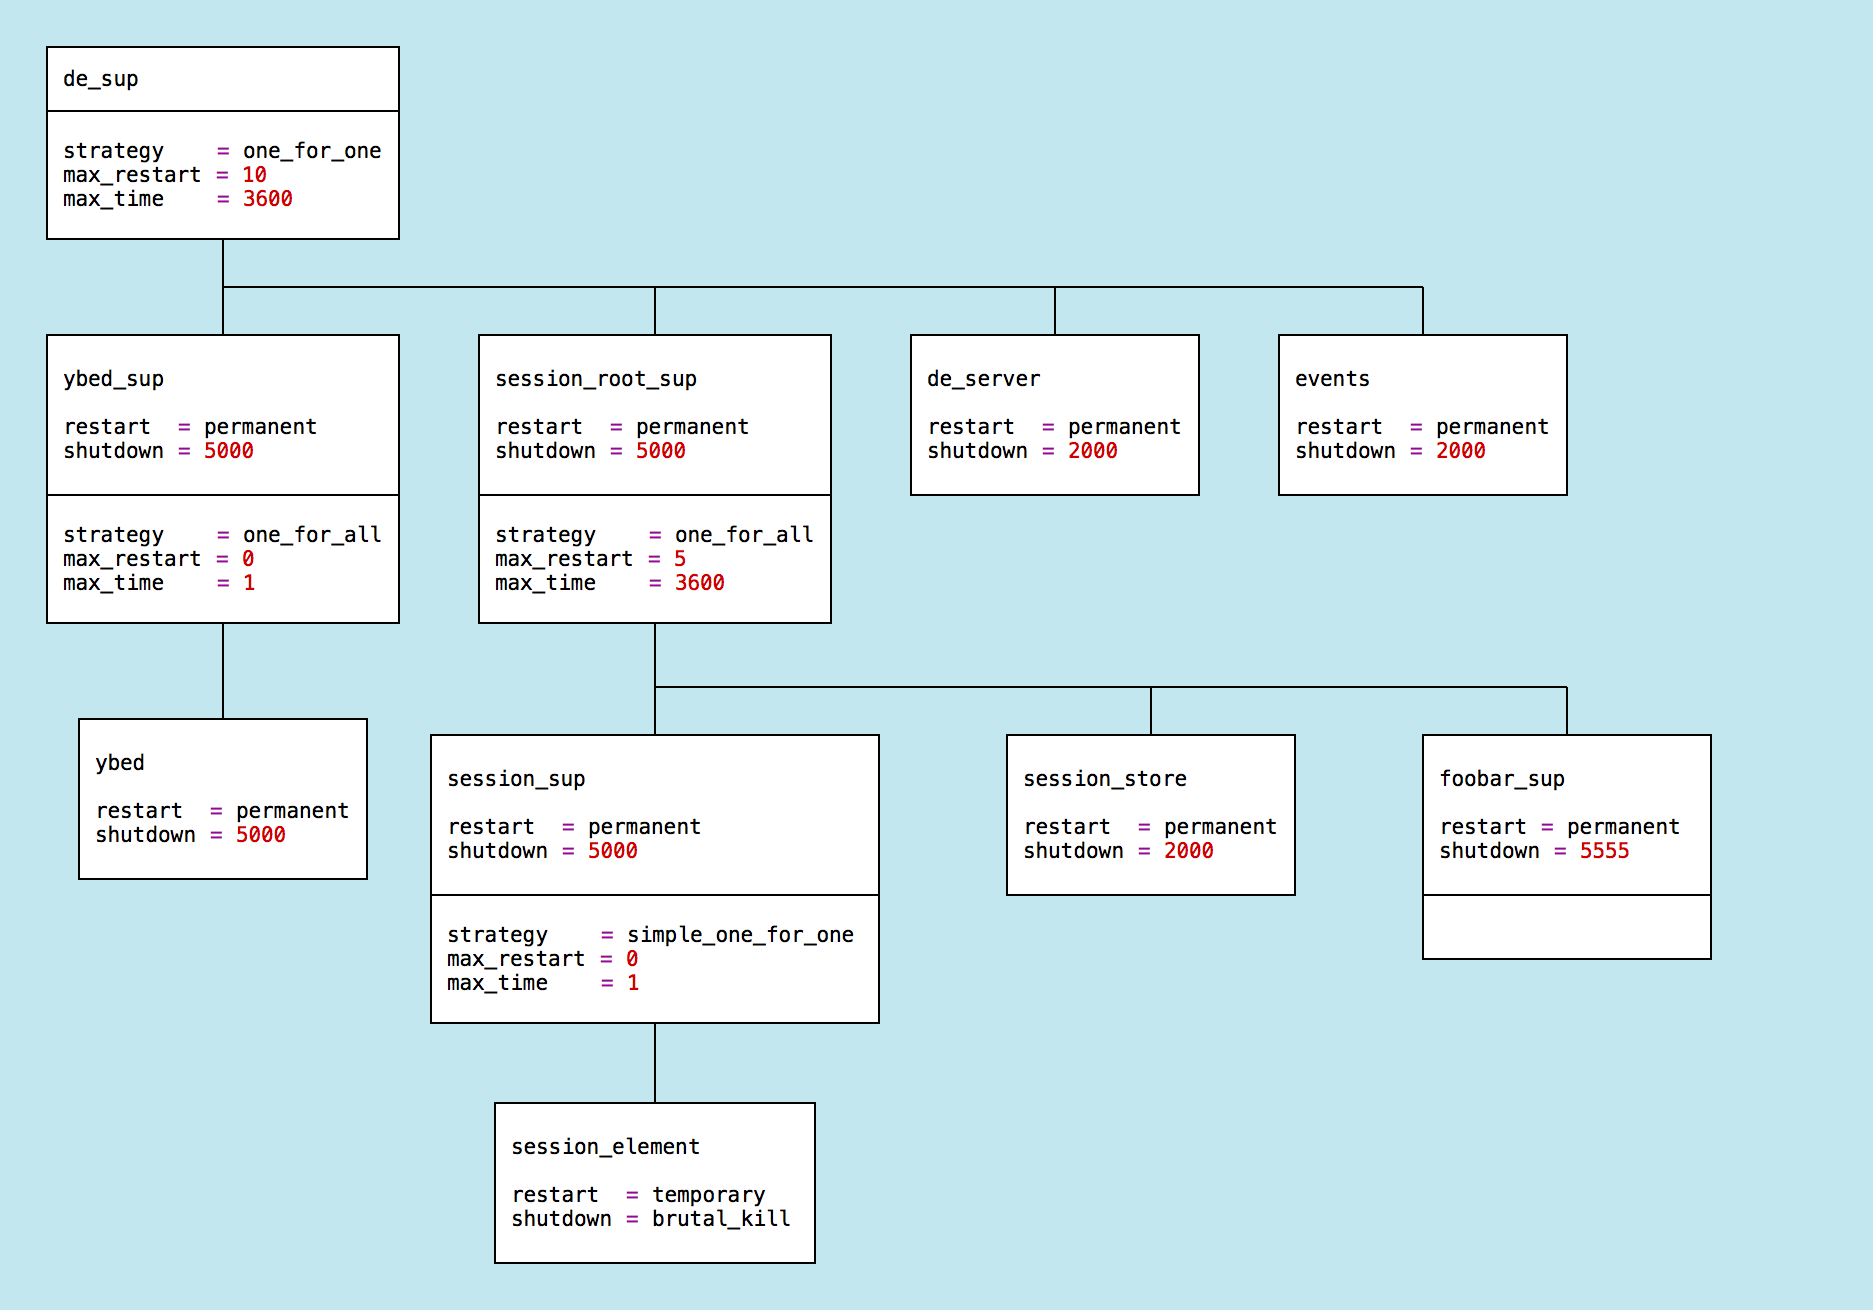1873x1310 pixels.
Task: Select the session_root_sup node title
Action: click(596, 379)
